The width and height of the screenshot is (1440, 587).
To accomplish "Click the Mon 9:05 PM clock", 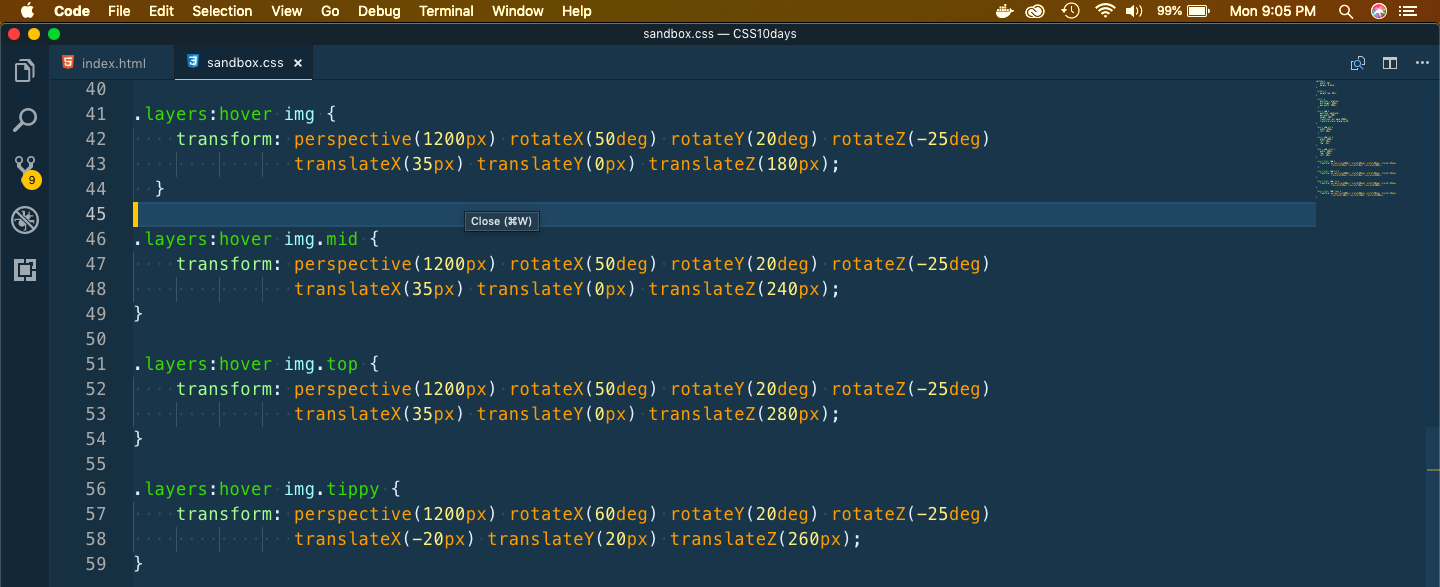I will click(x=1272, y=11).
